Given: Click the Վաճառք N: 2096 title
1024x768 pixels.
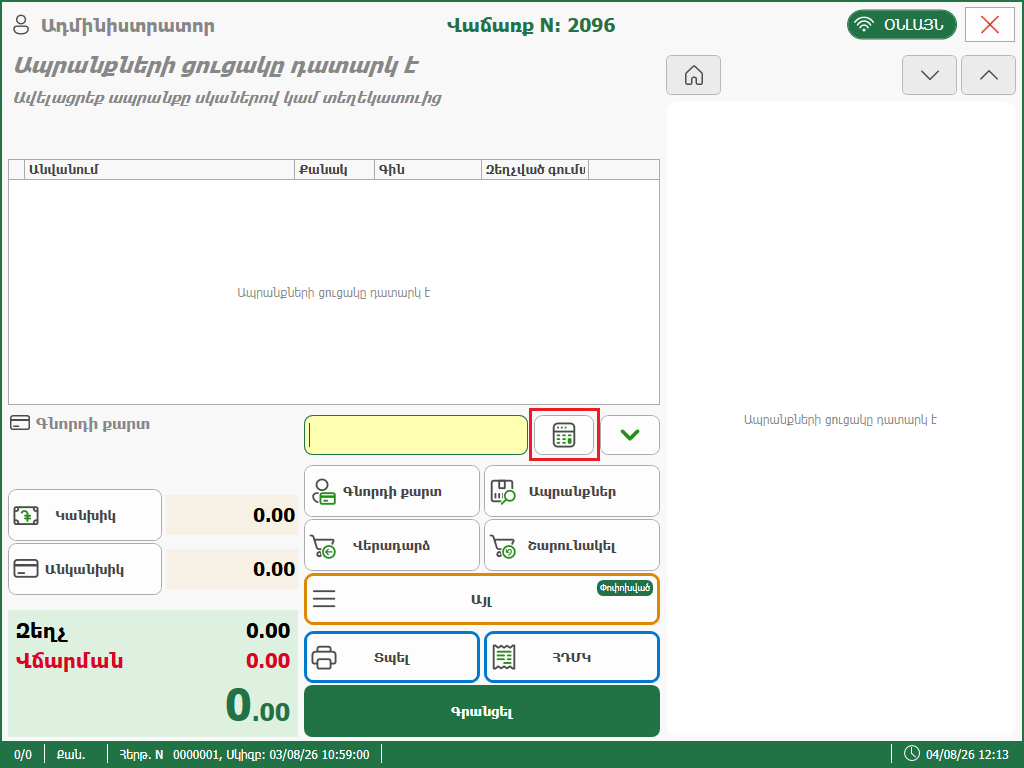Looking at the screenshot, I should pos(531,25).
